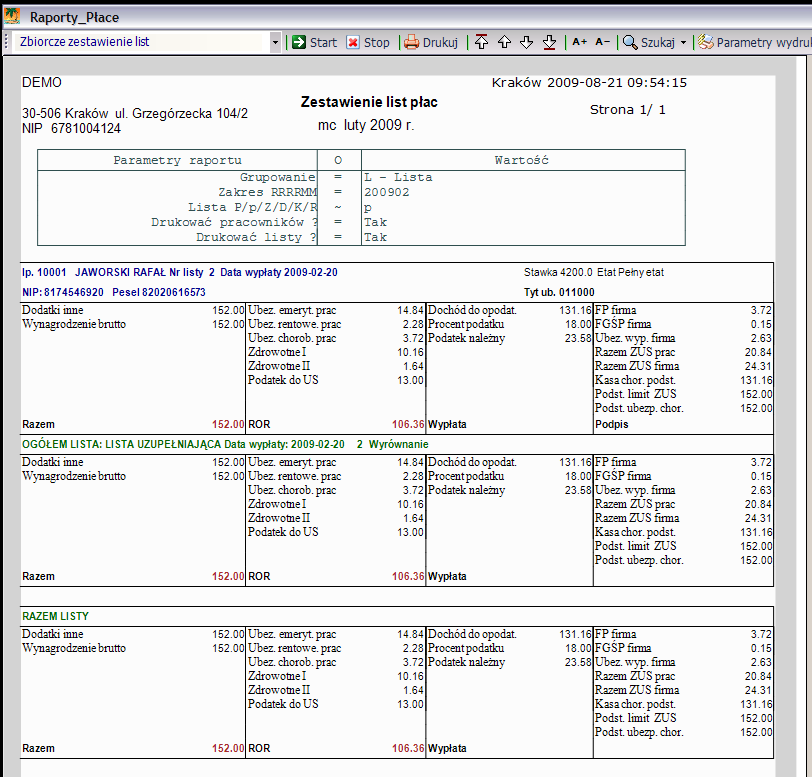Decrease font size with A- icon
Screen dimensions: 812x777
(x=602, y=42)
